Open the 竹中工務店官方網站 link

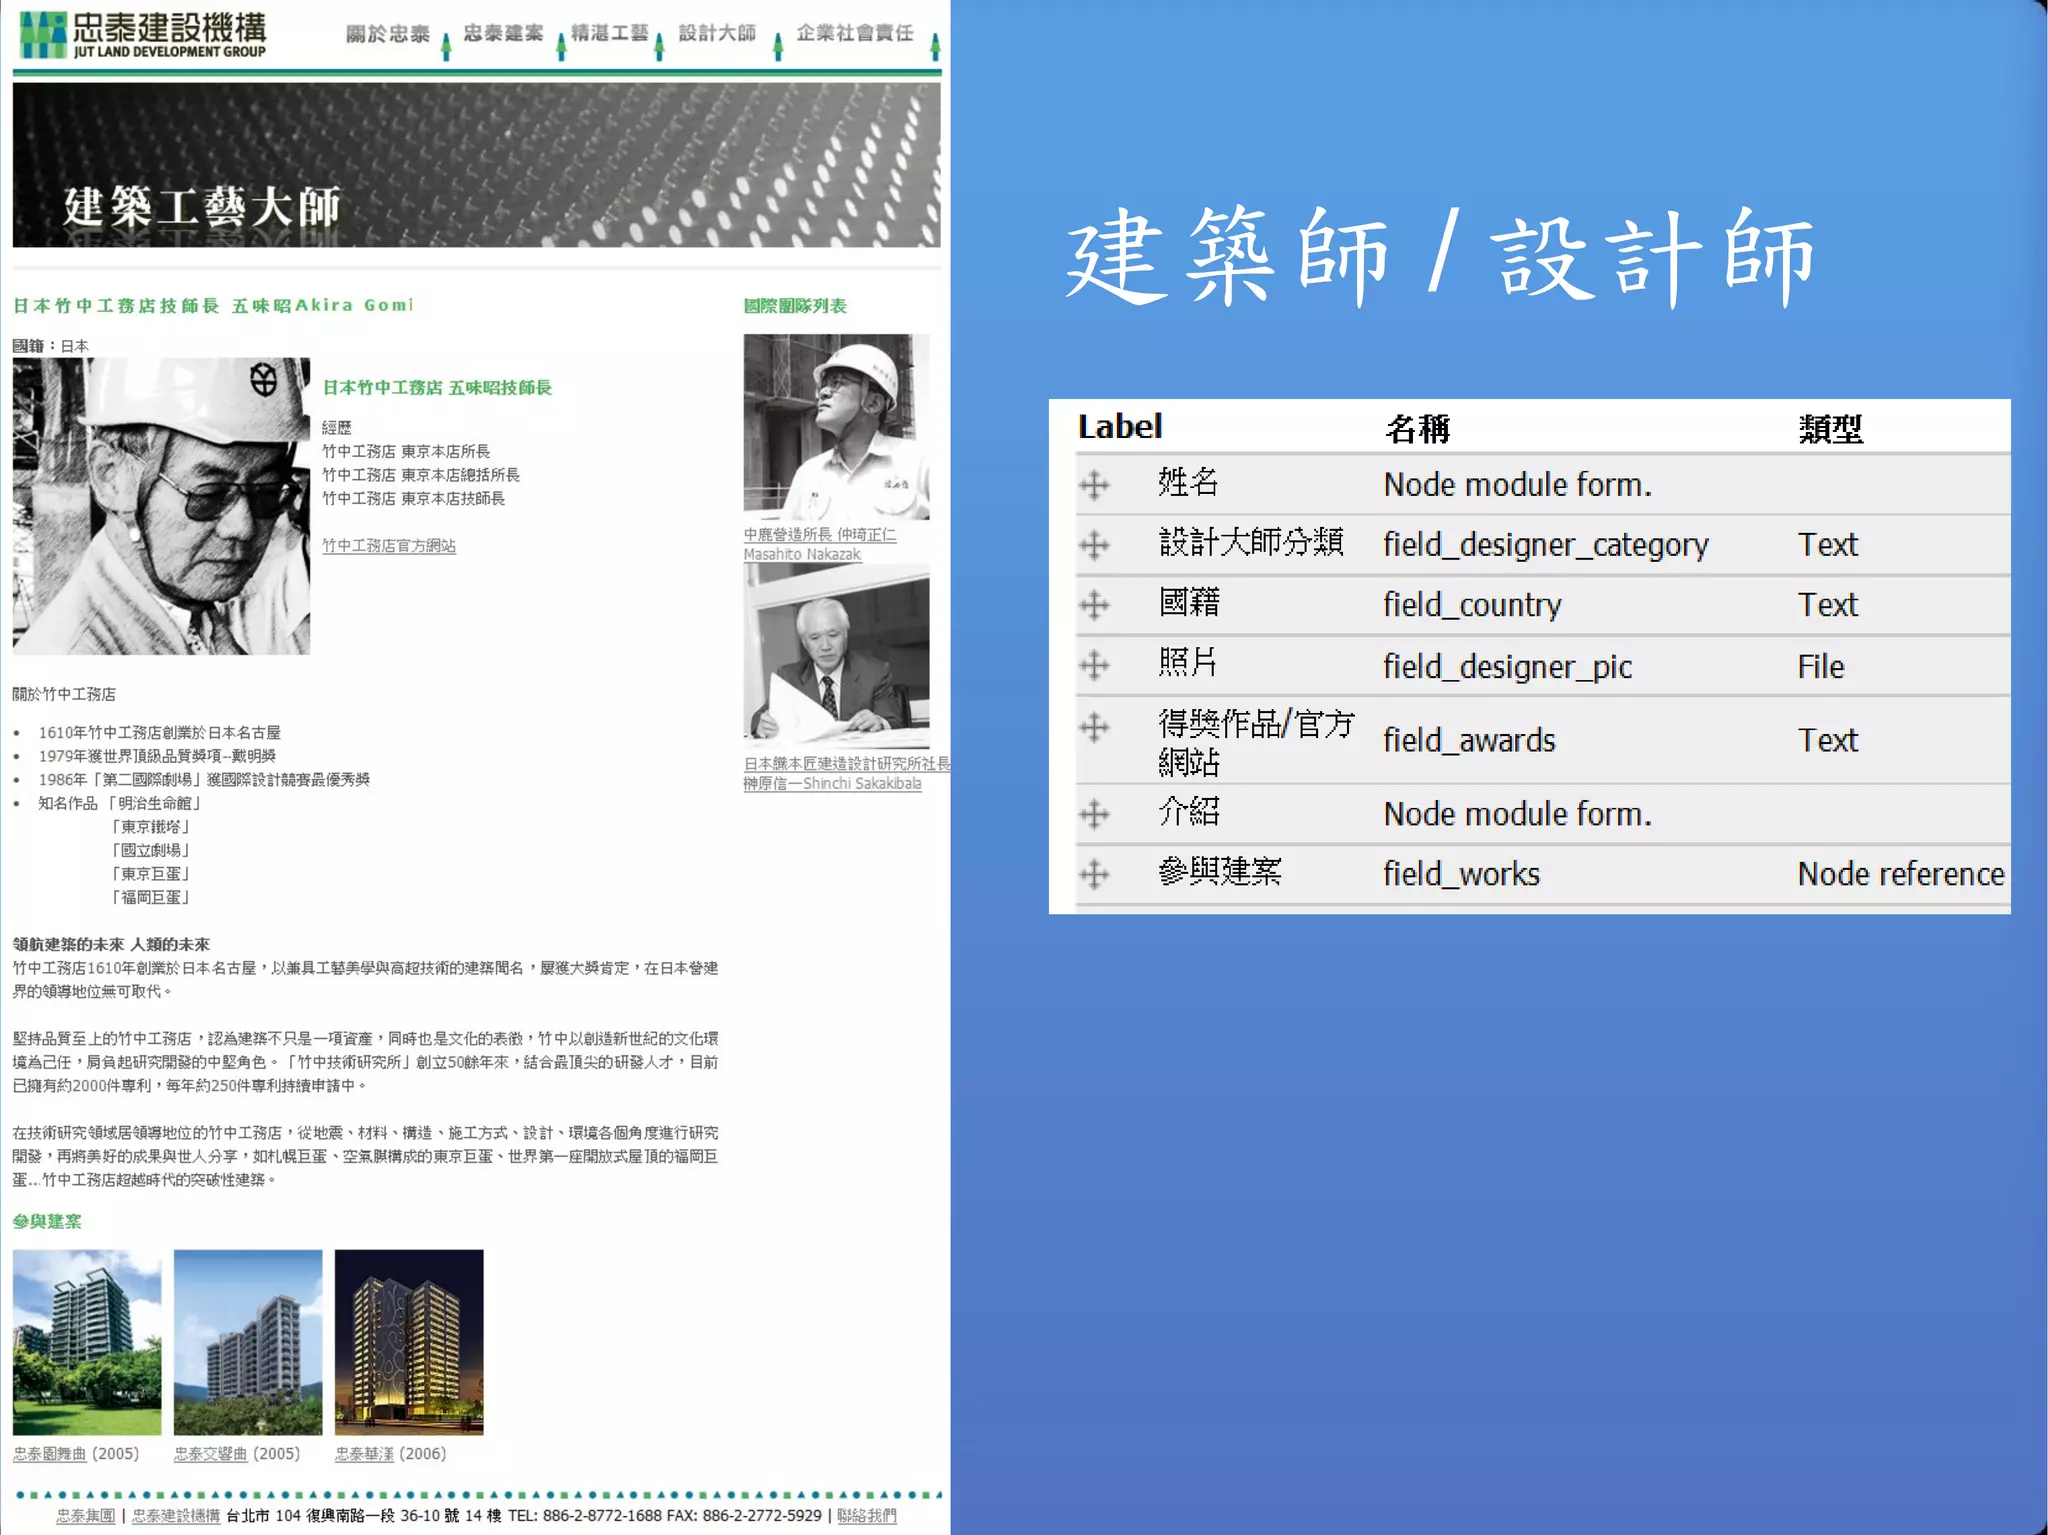pos(389,546)
